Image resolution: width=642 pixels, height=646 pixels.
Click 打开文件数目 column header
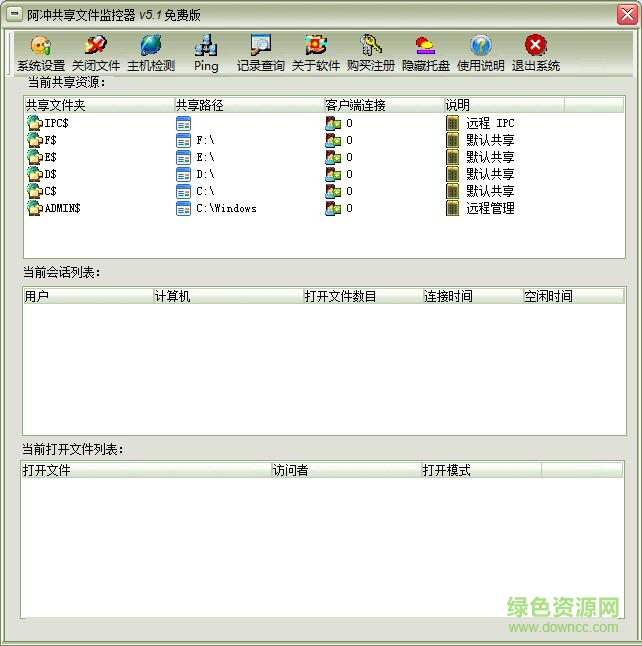363,296
